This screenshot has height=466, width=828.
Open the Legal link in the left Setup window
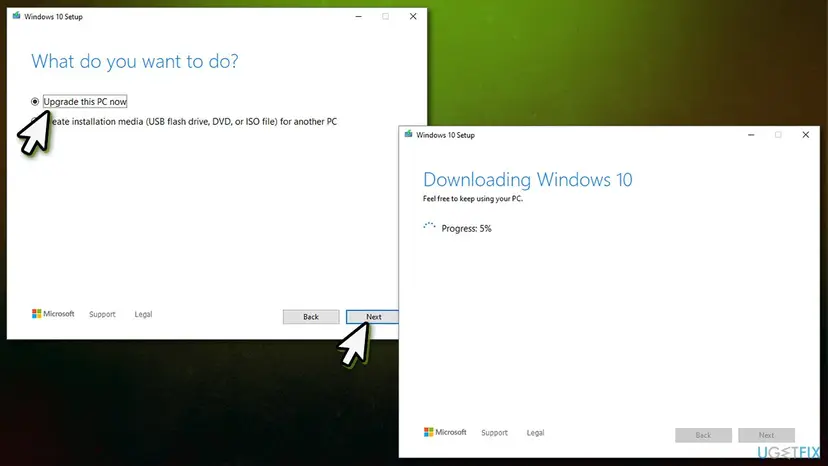[x=143, y=314]
